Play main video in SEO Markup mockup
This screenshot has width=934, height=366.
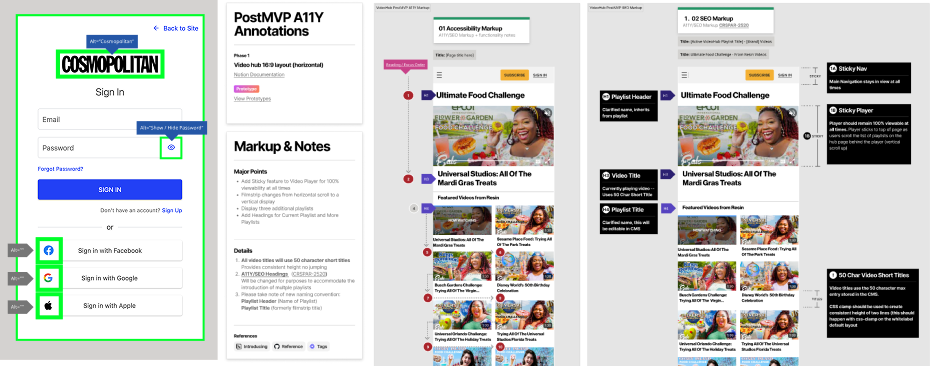738,135
